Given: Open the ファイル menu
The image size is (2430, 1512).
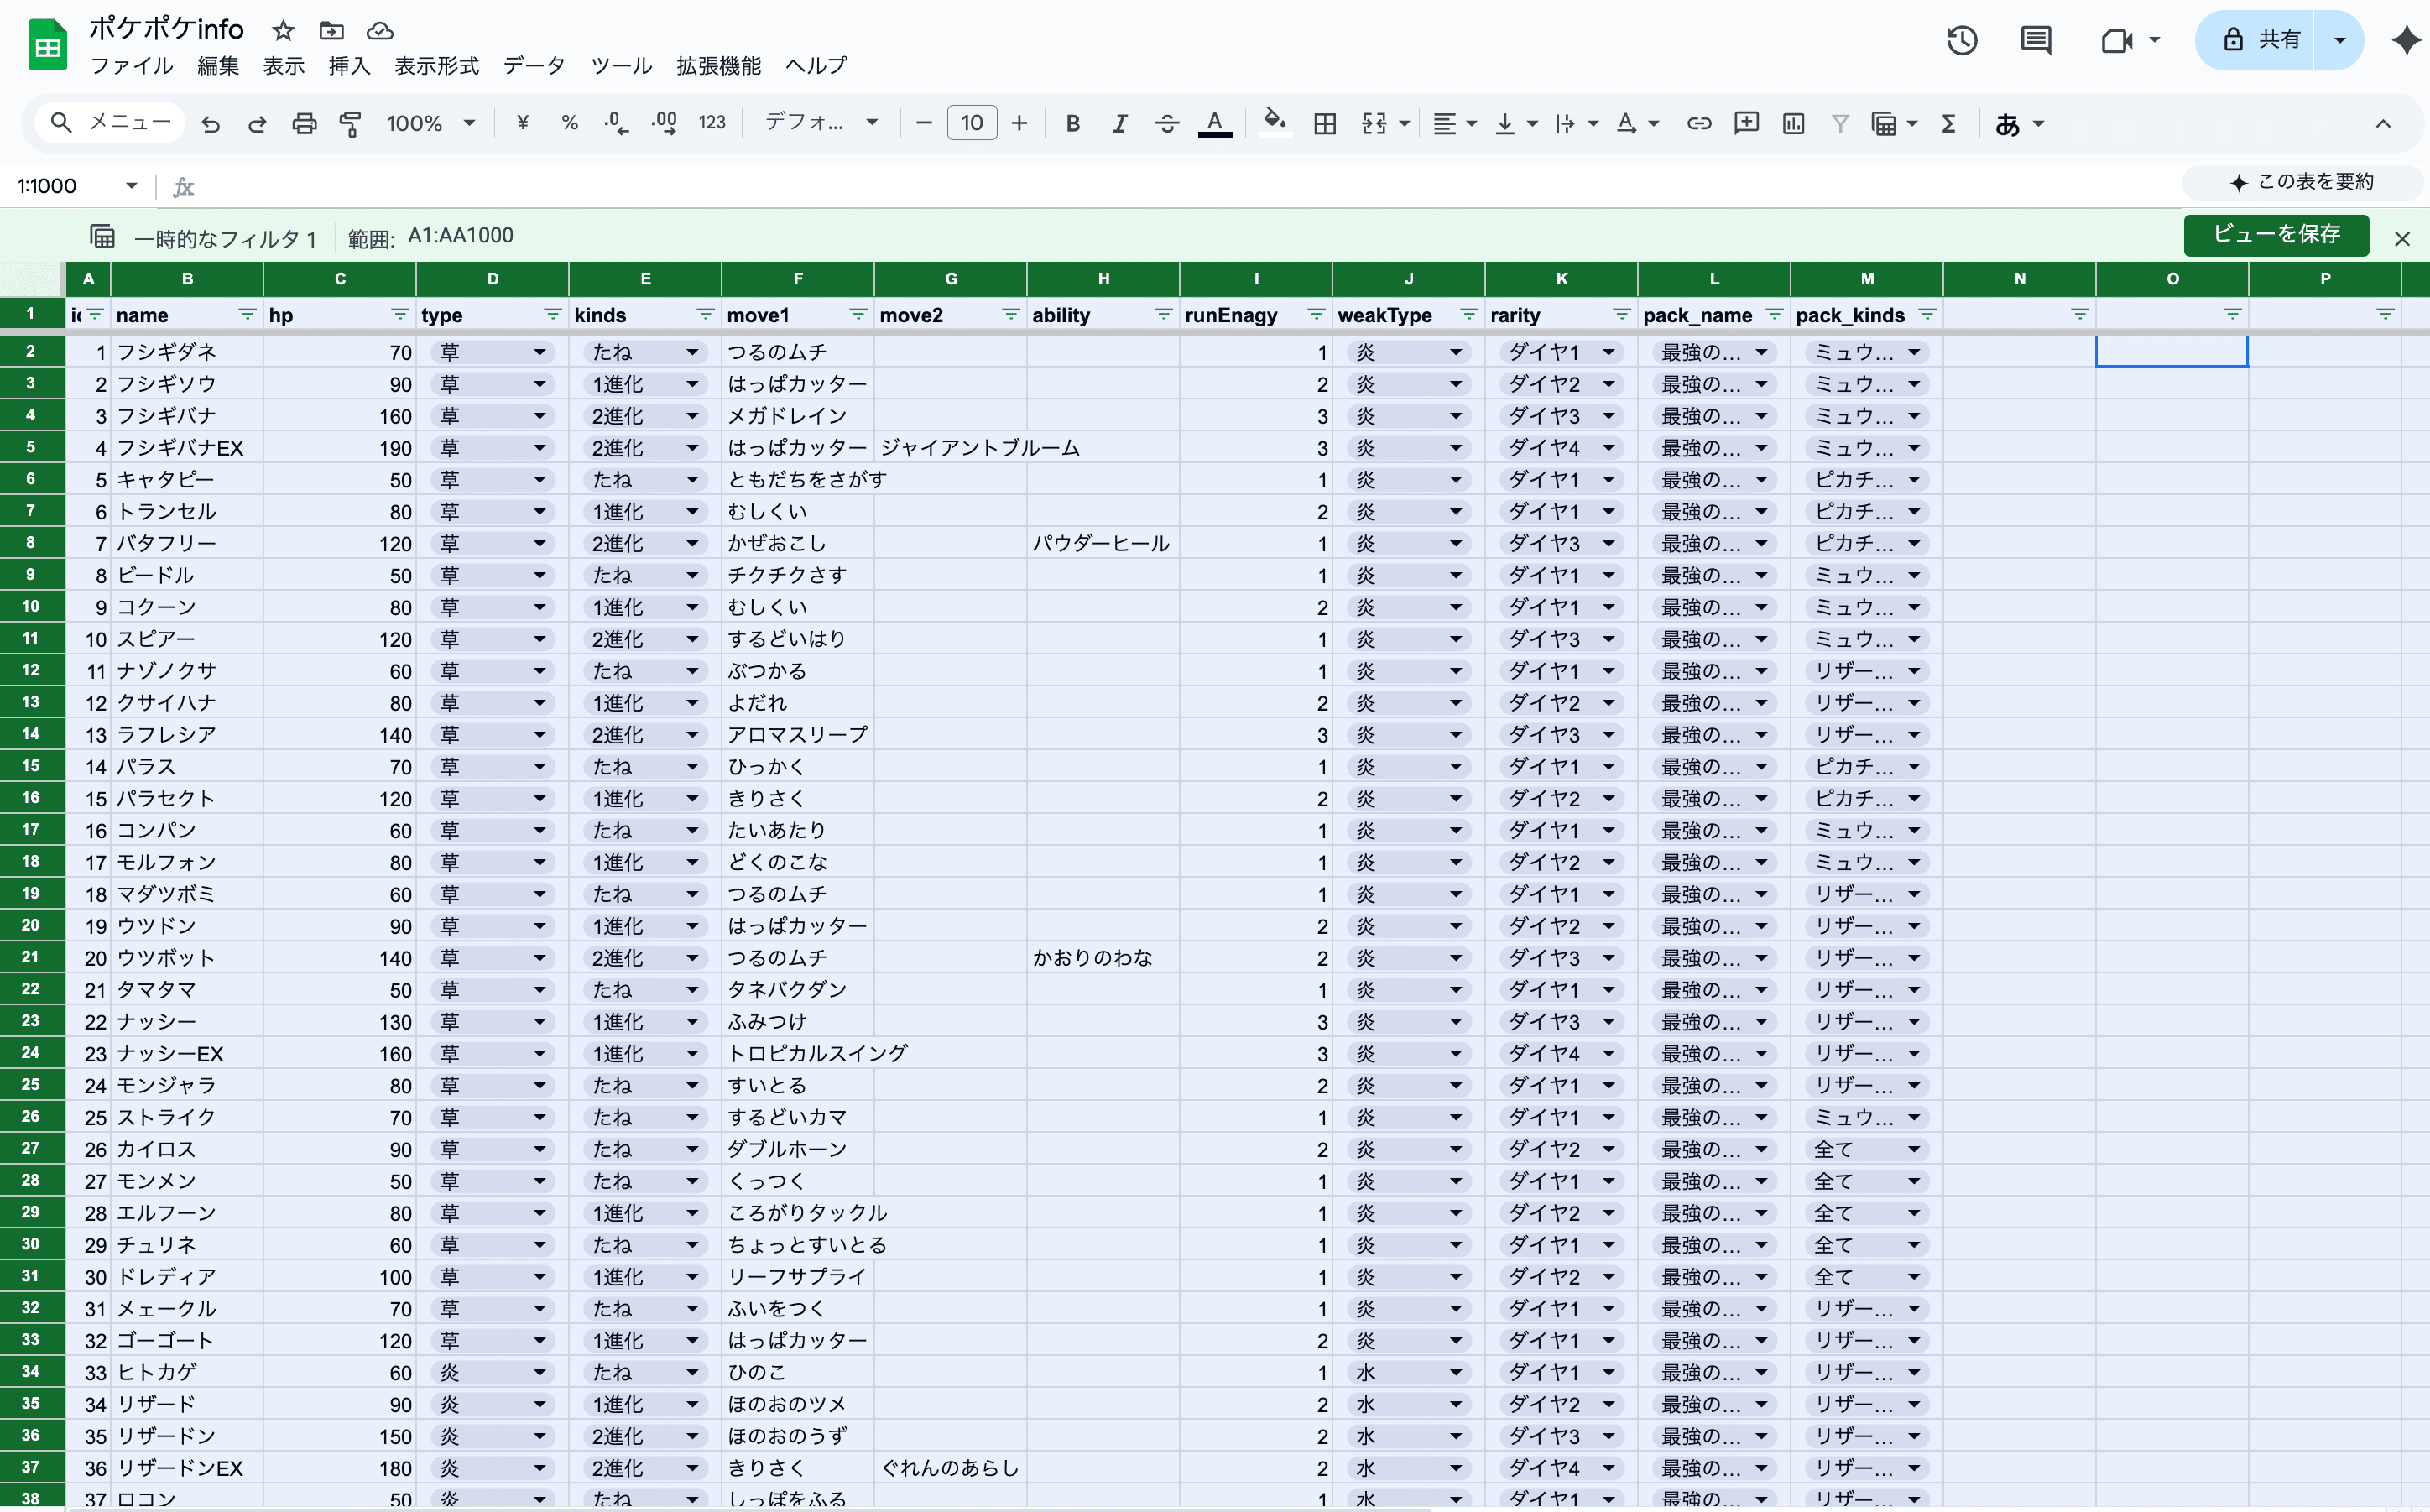Looking at the screenshot, I should coord(131,66).
